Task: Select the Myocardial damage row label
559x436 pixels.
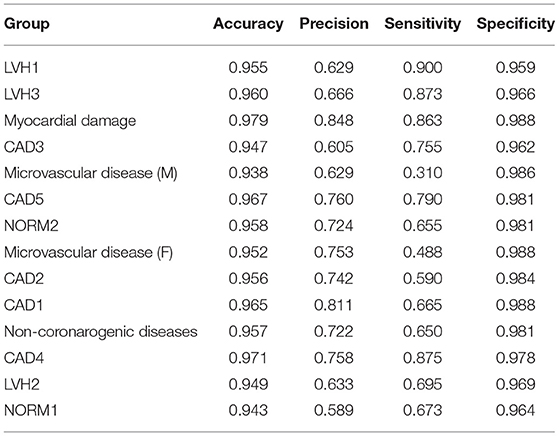Action: click(x=70, y=121)
